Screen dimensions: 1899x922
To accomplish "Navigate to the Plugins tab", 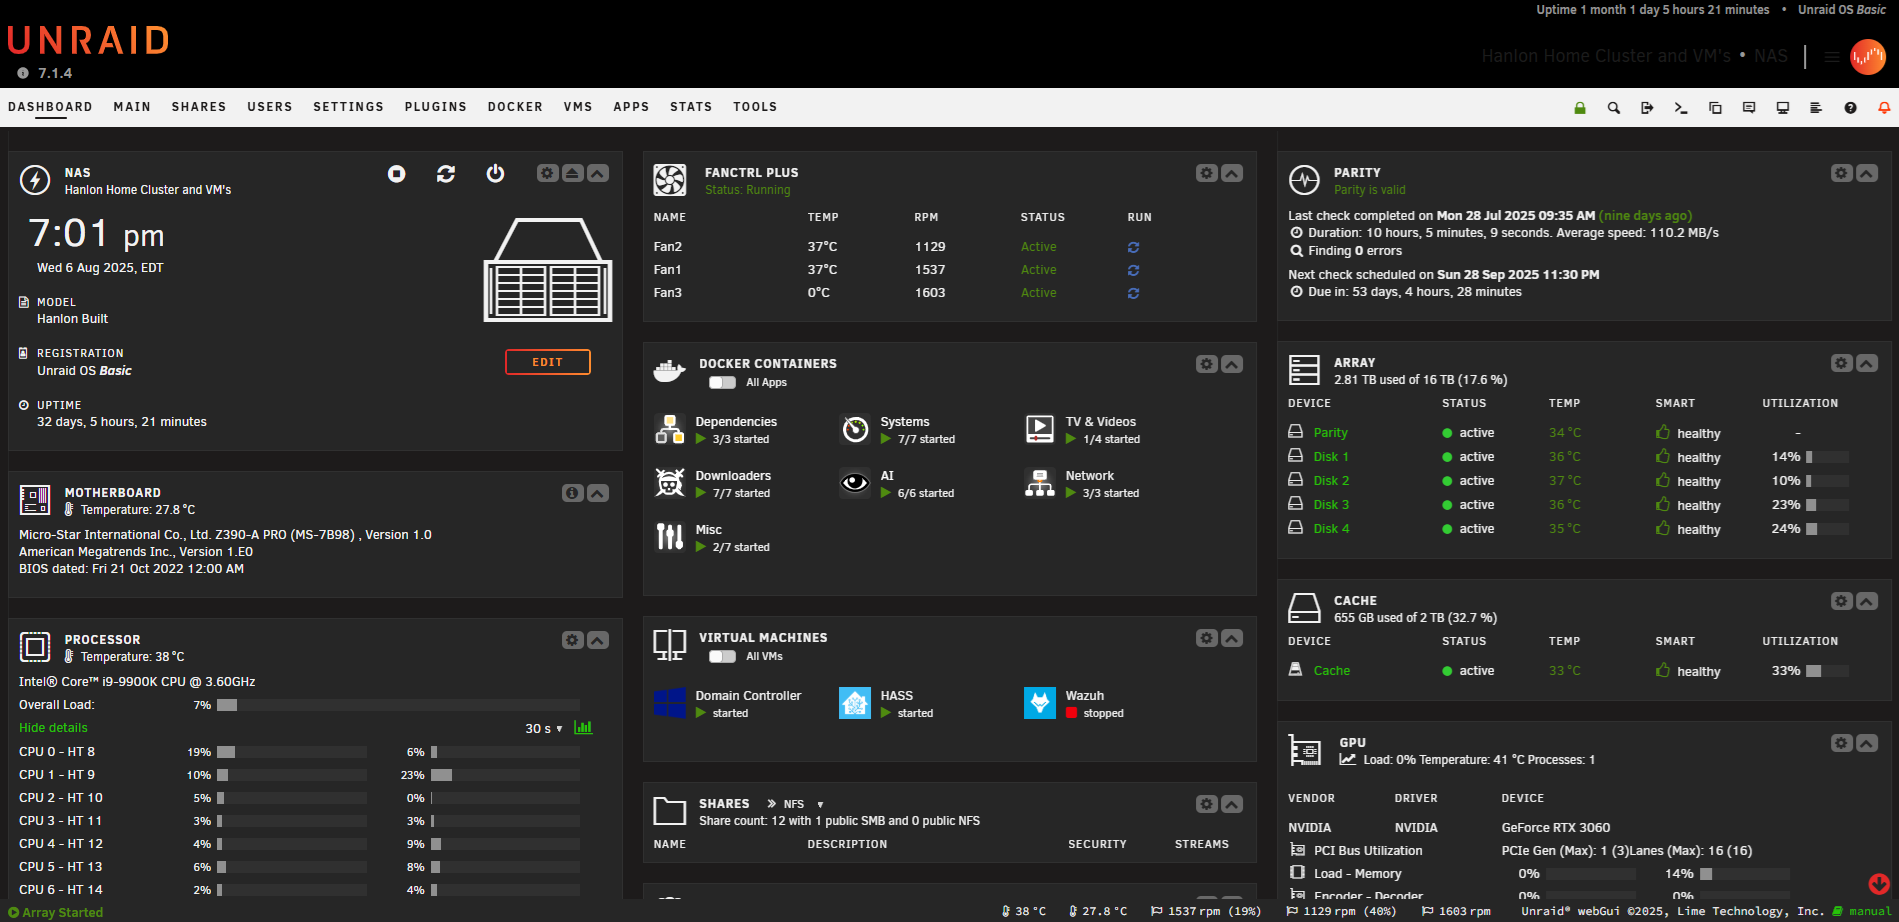I will click(436, 107).
